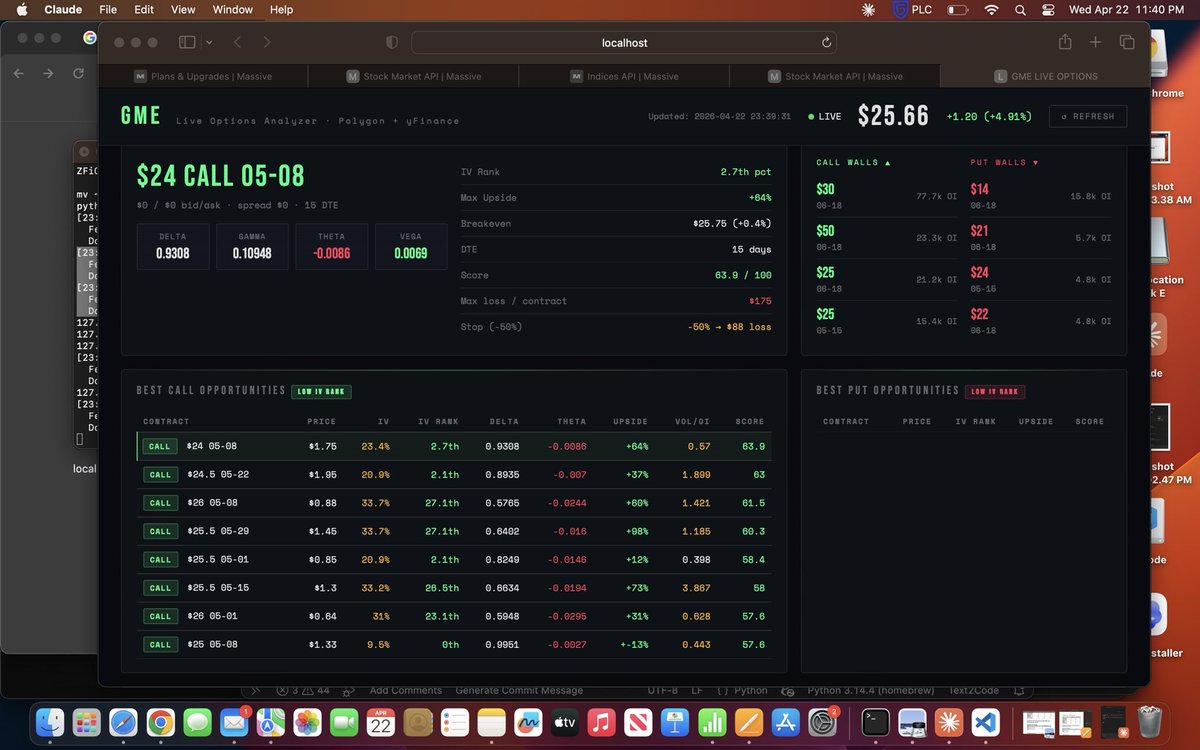Click the IV RANK column header in calls table

pyautogui.click(x=440, y=422)
